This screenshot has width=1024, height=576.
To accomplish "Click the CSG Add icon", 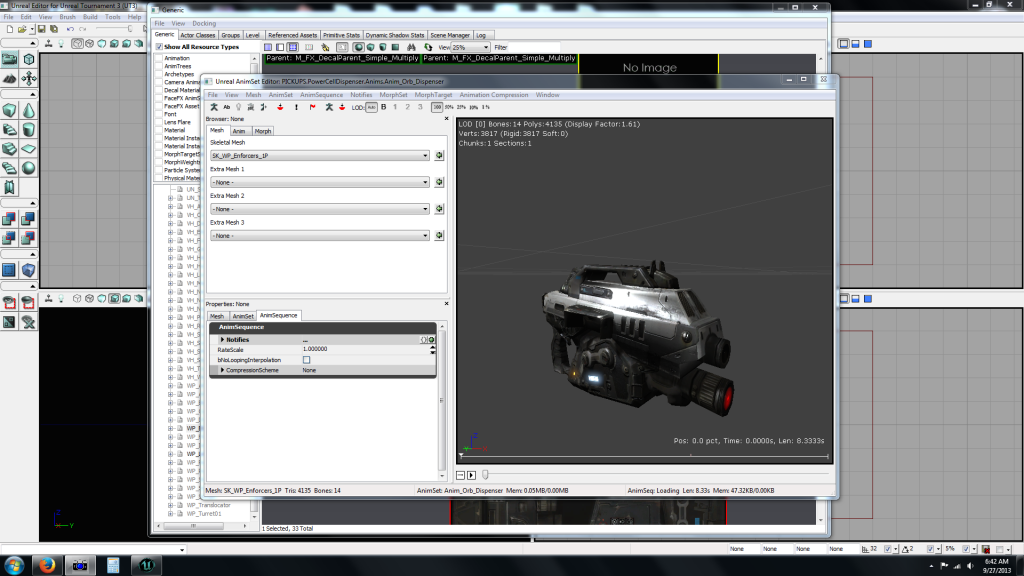I will (10, 219).
